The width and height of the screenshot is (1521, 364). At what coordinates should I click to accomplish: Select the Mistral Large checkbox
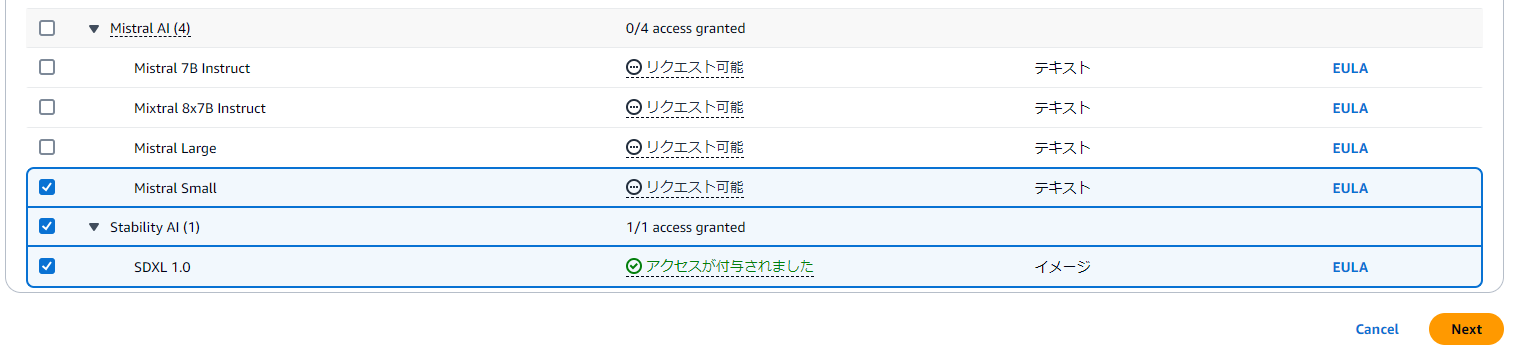[x=47, y=147]
